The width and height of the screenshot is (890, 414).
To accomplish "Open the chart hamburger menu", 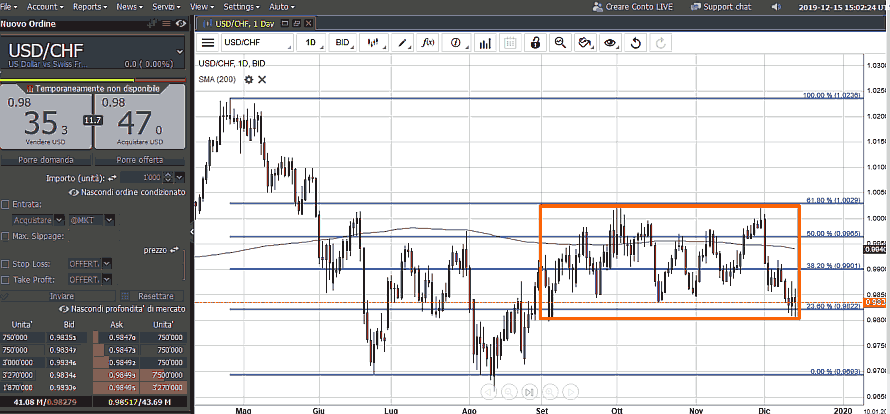I will (x=208, y=43).
